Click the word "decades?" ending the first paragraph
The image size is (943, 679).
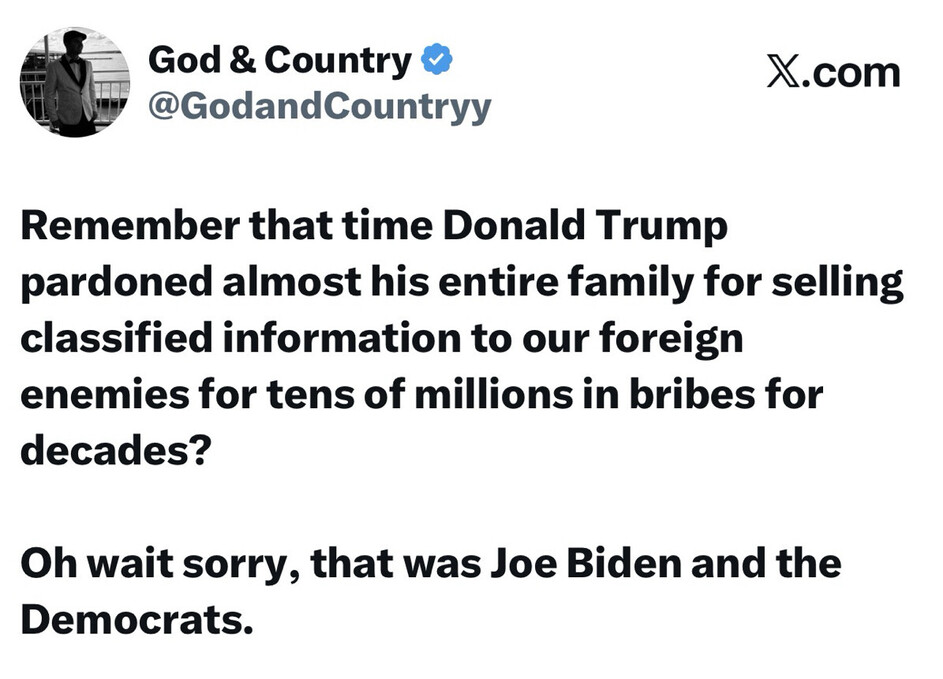(x=113, y=451)
